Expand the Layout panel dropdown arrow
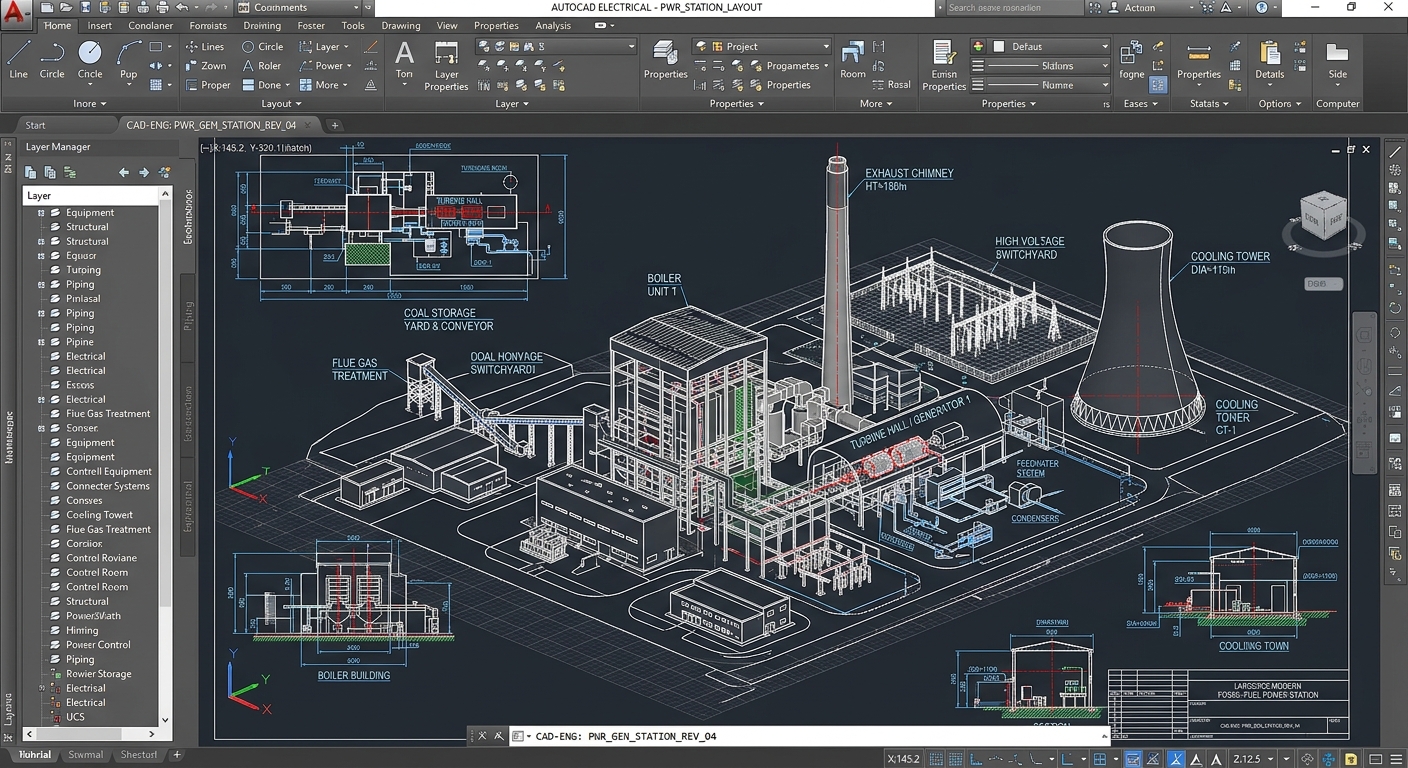The height and width of the screenshot is (768, 1408). pyautogui.click(x=297, y=104)
